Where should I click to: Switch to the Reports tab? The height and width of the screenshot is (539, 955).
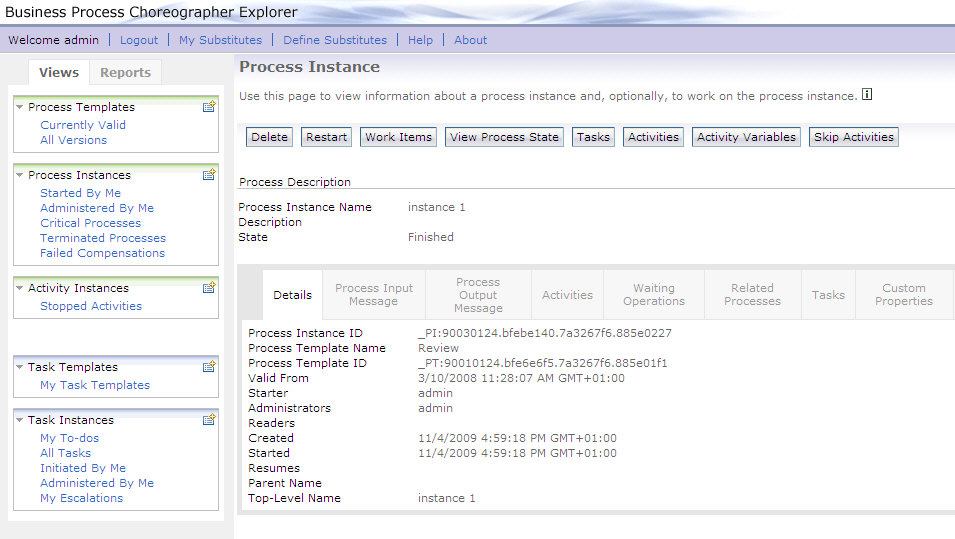click(x=125, y=72)
